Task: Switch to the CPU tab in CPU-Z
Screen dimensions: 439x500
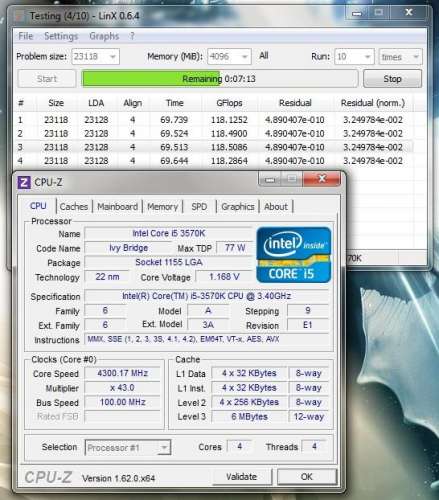Action: (x=38, y=206)
